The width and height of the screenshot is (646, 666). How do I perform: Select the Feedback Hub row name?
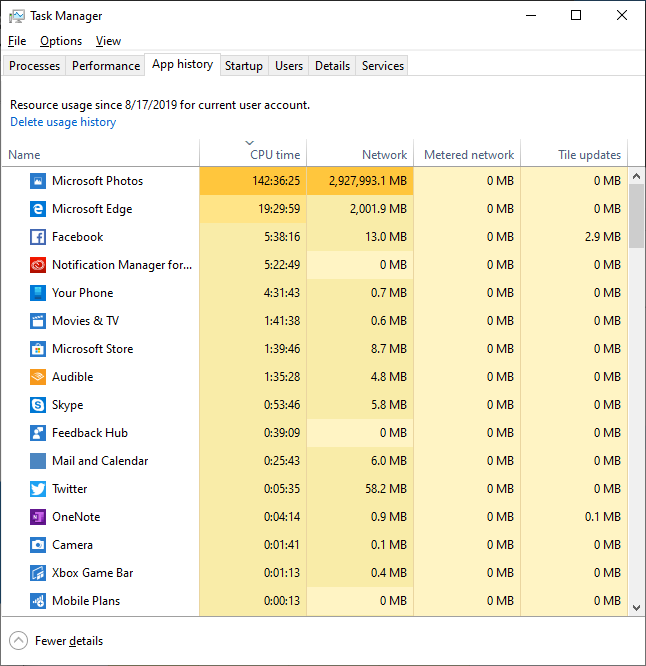click(90, 433)
